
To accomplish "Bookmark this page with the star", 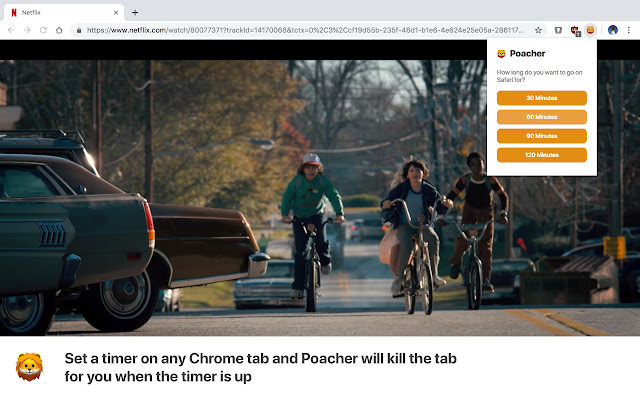I will (538, 30).
